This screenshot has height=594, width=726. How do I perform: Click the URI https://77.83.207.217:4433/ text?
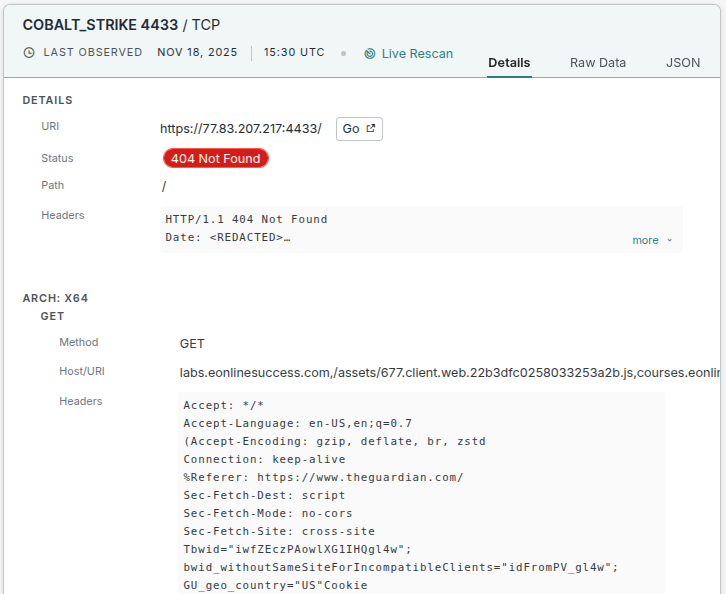pos(241,129)
